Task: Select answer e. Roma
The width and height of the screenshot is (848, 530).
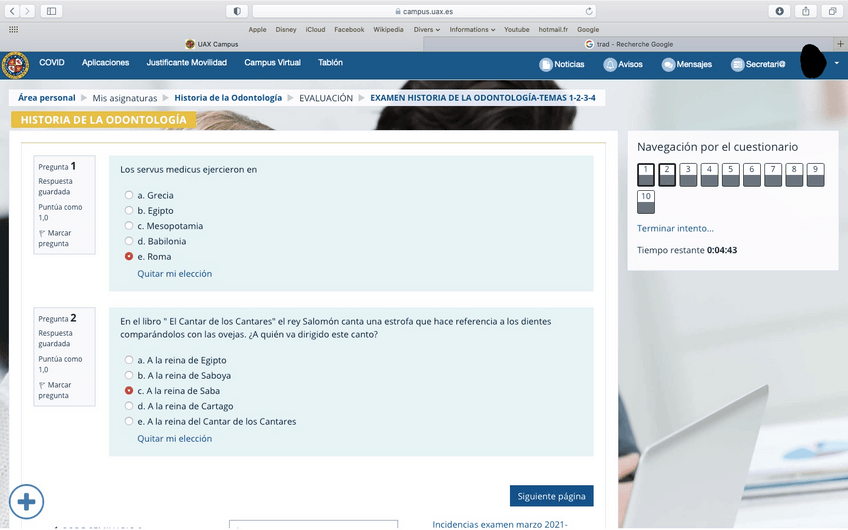Action: pyautogui.click(x=129, y=256)
